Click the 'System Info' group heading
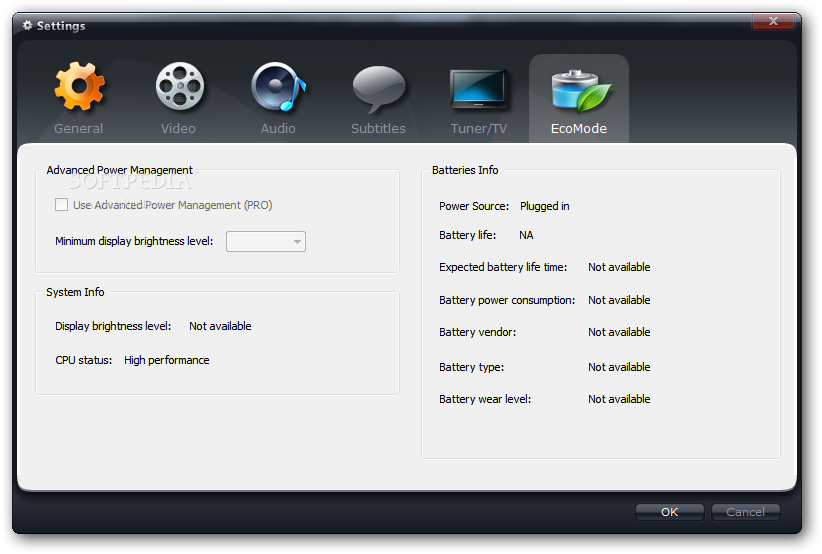 click(x=75, y=292)
